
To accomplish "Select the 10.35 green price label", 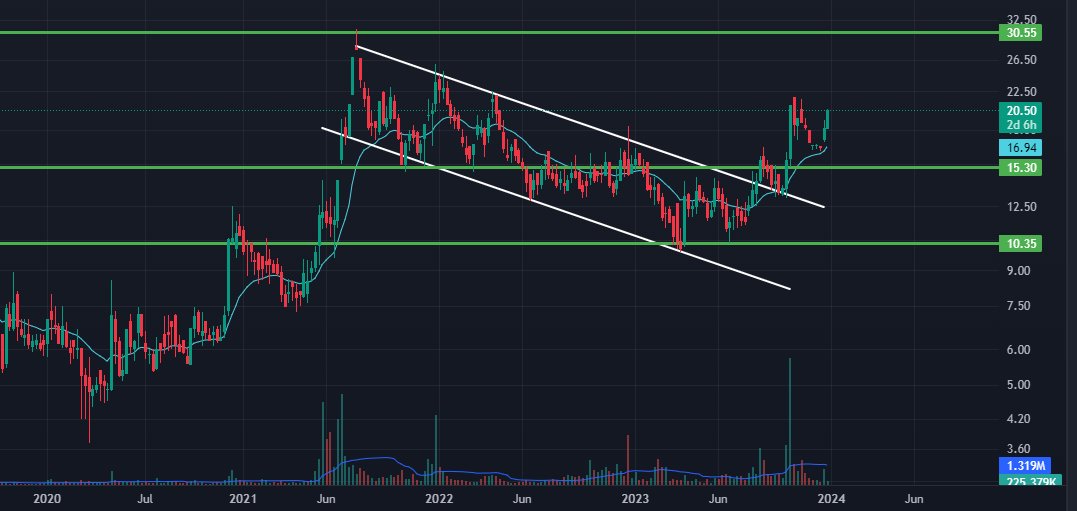I will (1020, 244).
